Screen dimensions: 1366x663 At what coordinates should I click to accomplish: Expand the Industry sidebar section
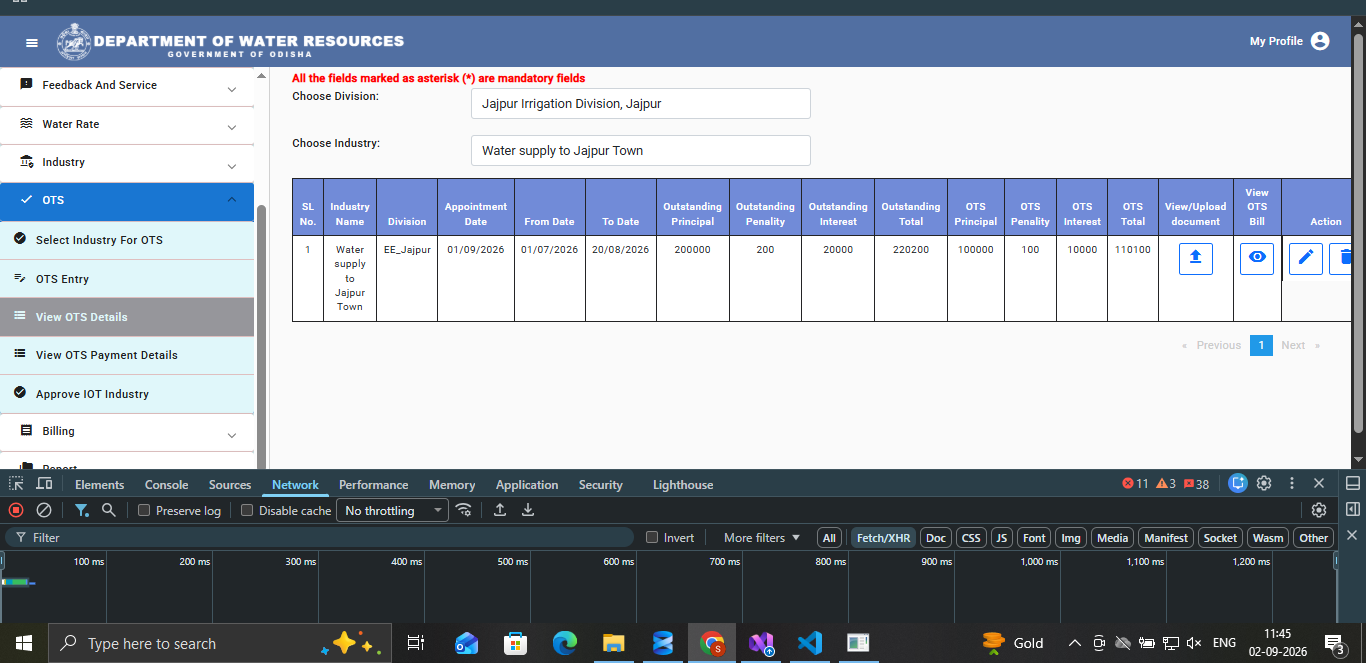127,163
